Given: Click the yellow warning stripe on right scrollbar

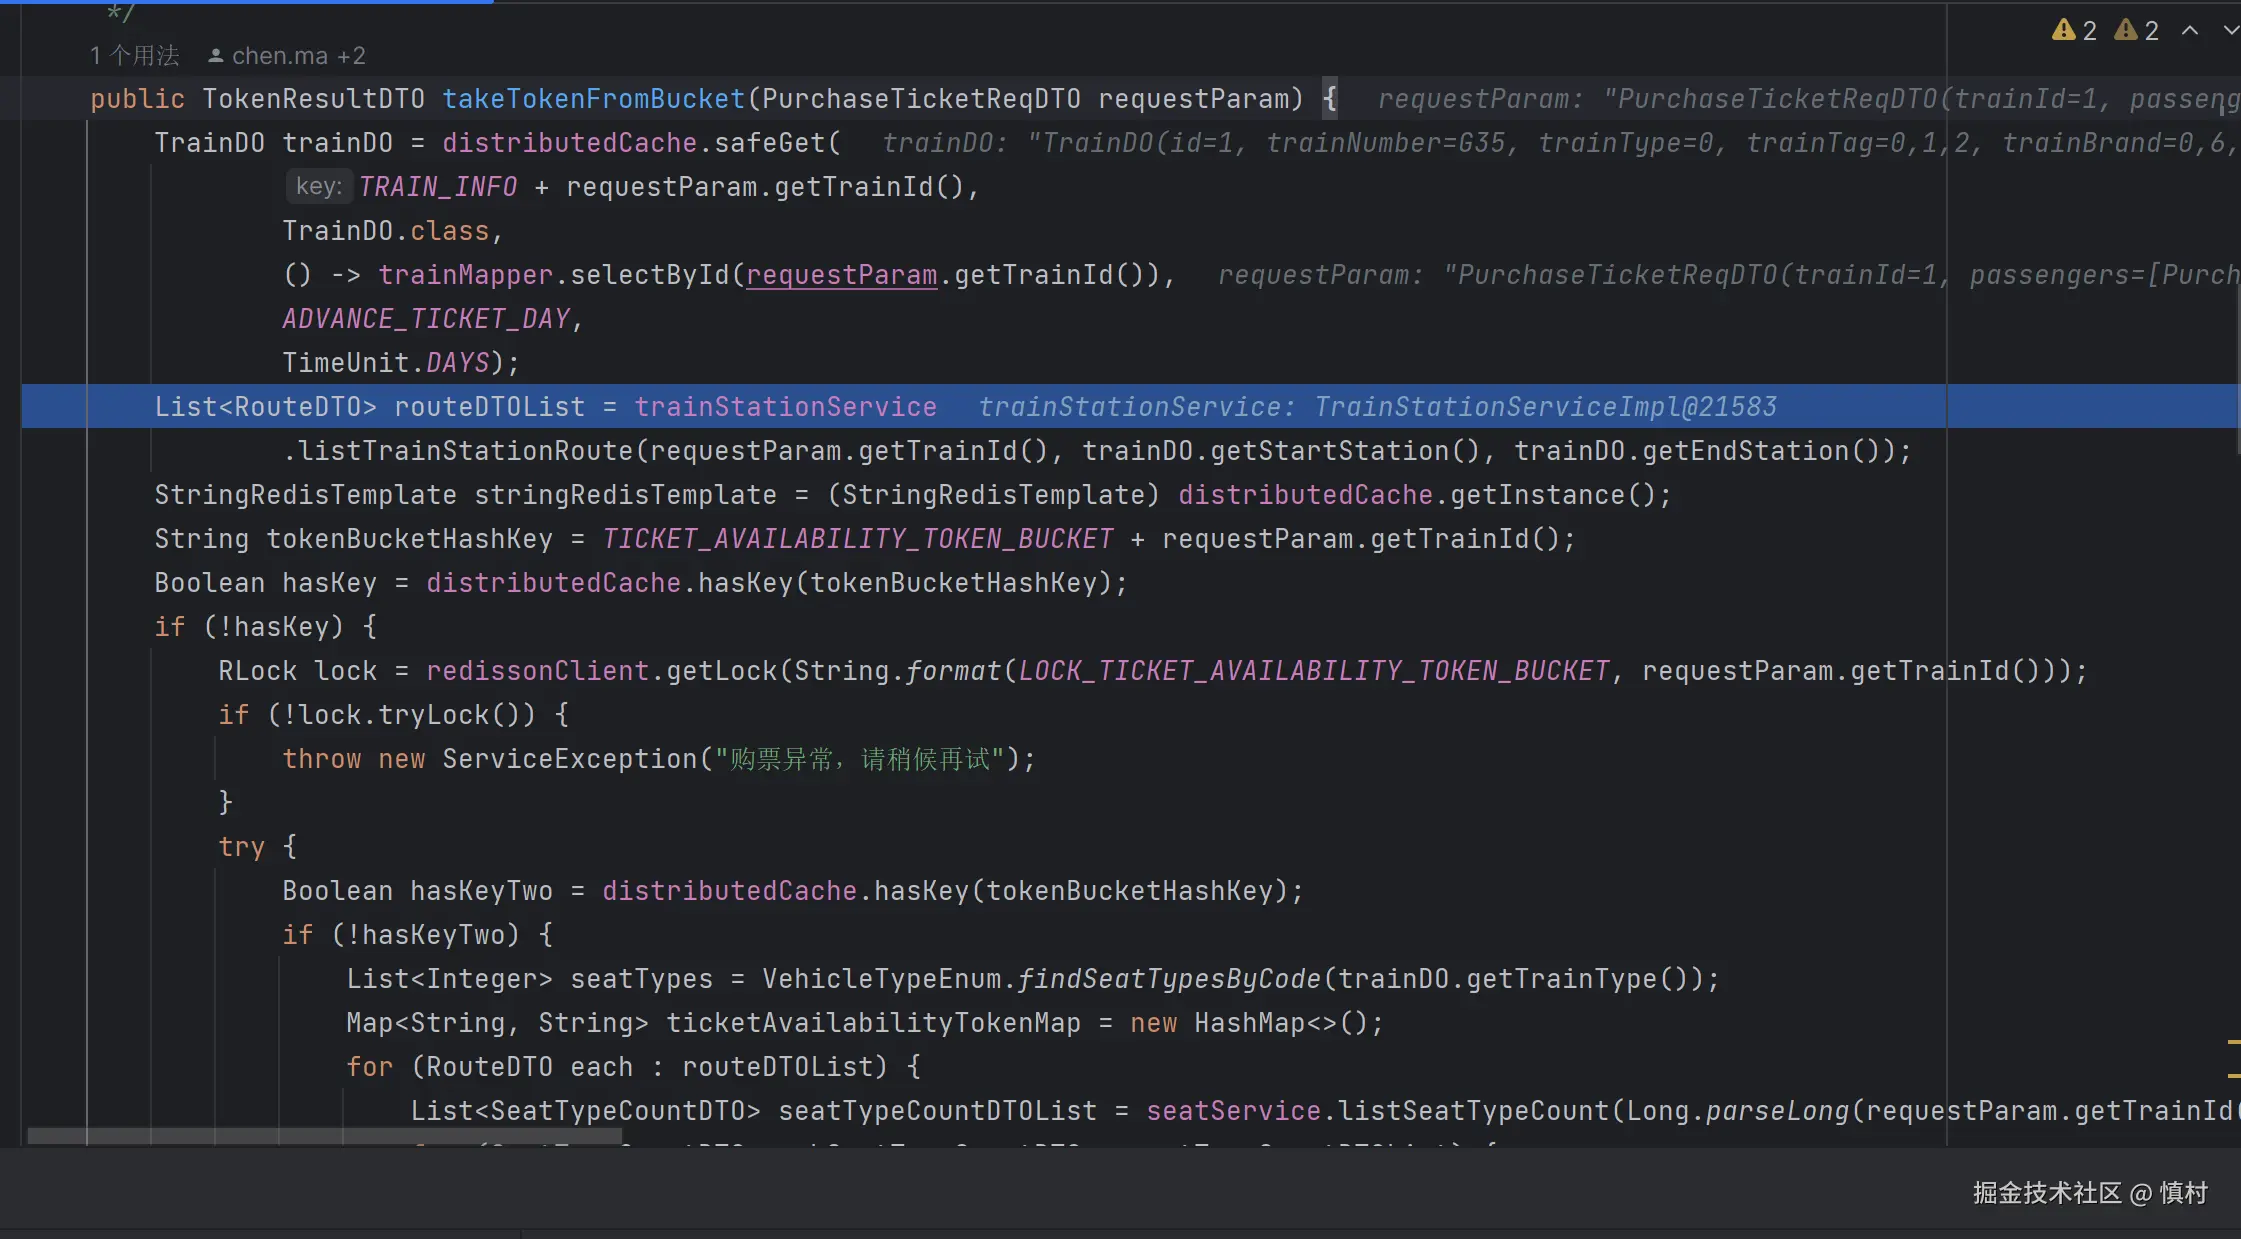Looking at the screenshot, I should 2233,1043.
